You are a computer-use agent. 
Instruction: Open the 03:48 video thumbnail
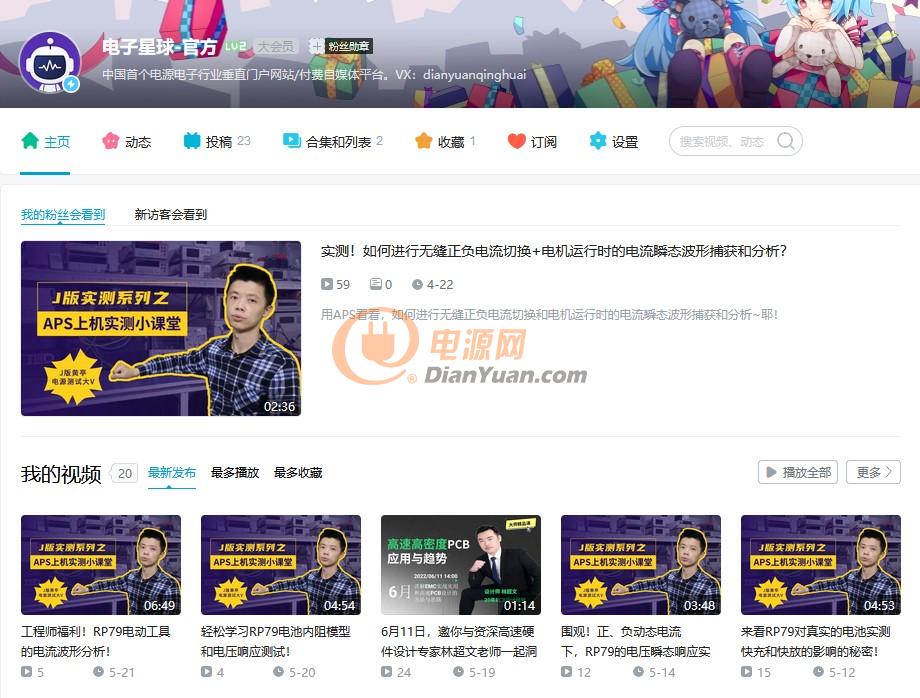[x=641, y=565]
